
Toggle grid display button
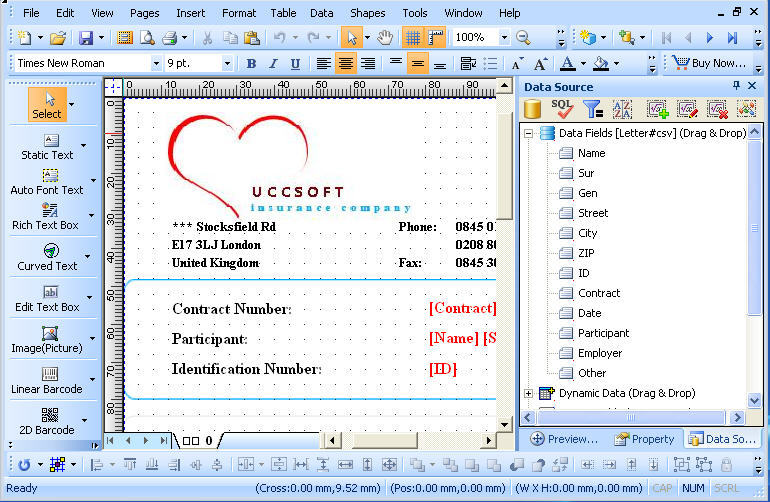tap(413, 37)
